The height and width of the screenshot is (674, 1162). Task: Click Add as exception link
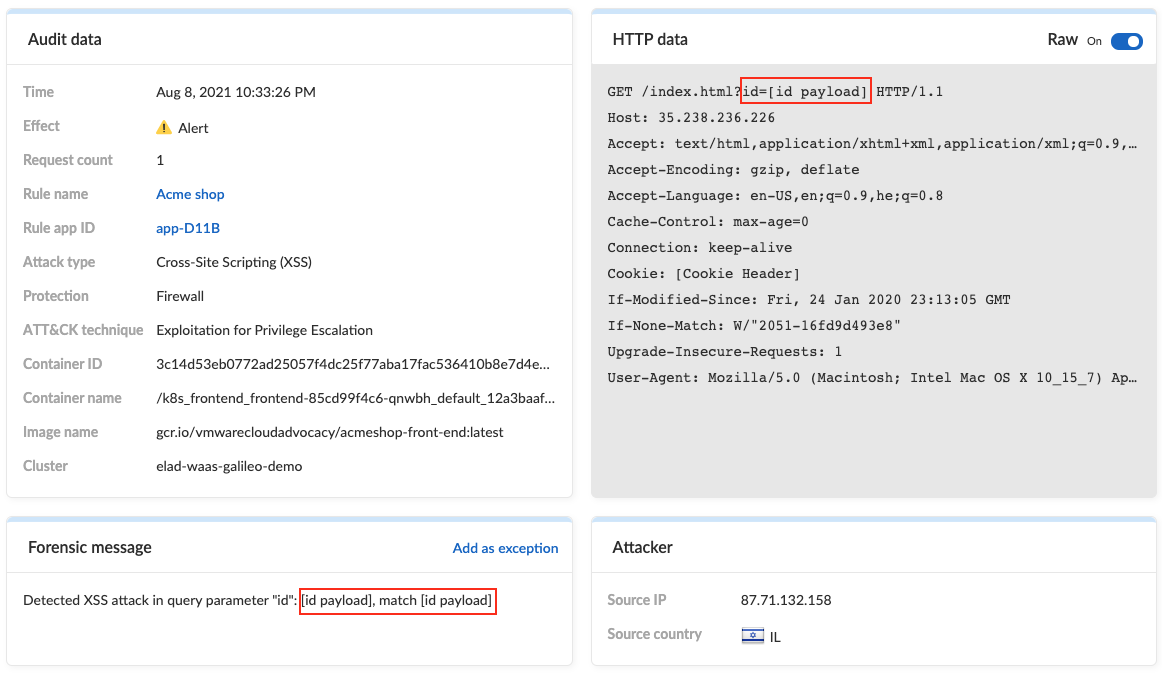pyautogui.click(x=505, y=548)
